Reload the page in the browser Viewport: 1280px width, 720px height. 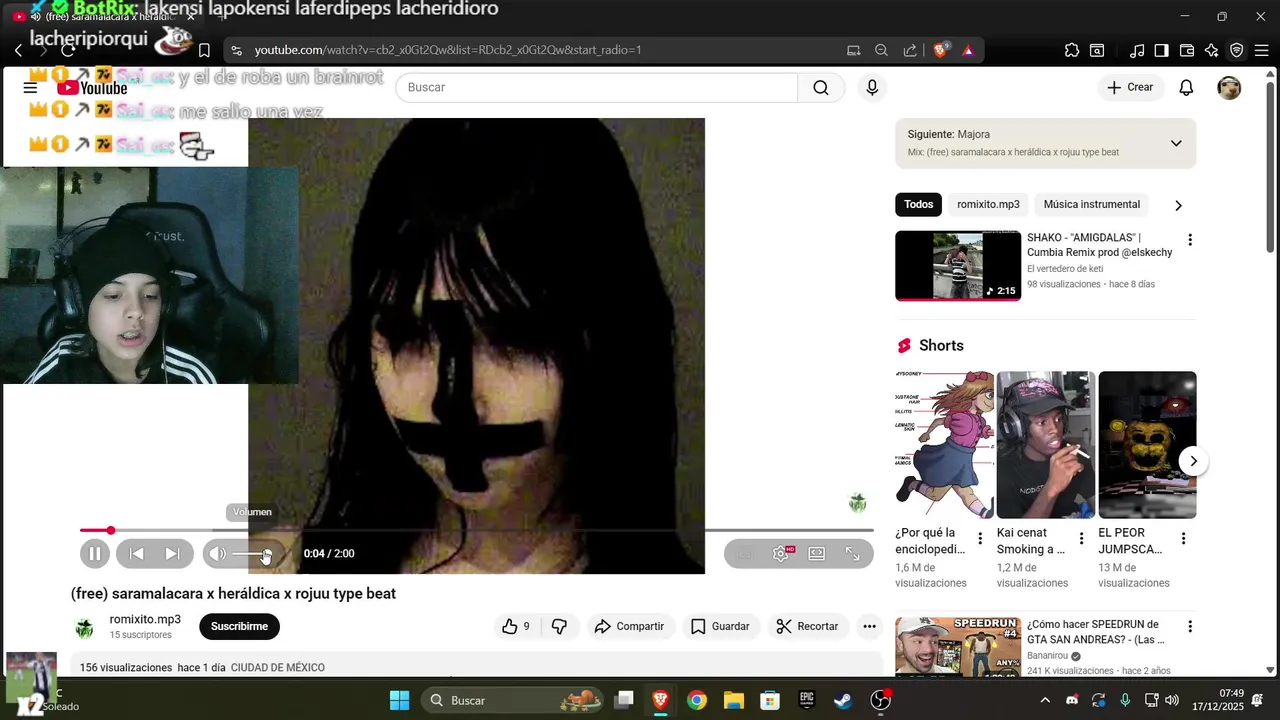68,50
